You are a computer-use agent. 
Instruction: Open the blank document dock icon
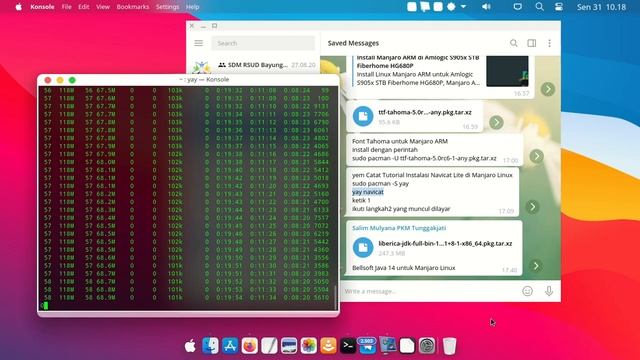pyautogui.click(x=407, y=346)
